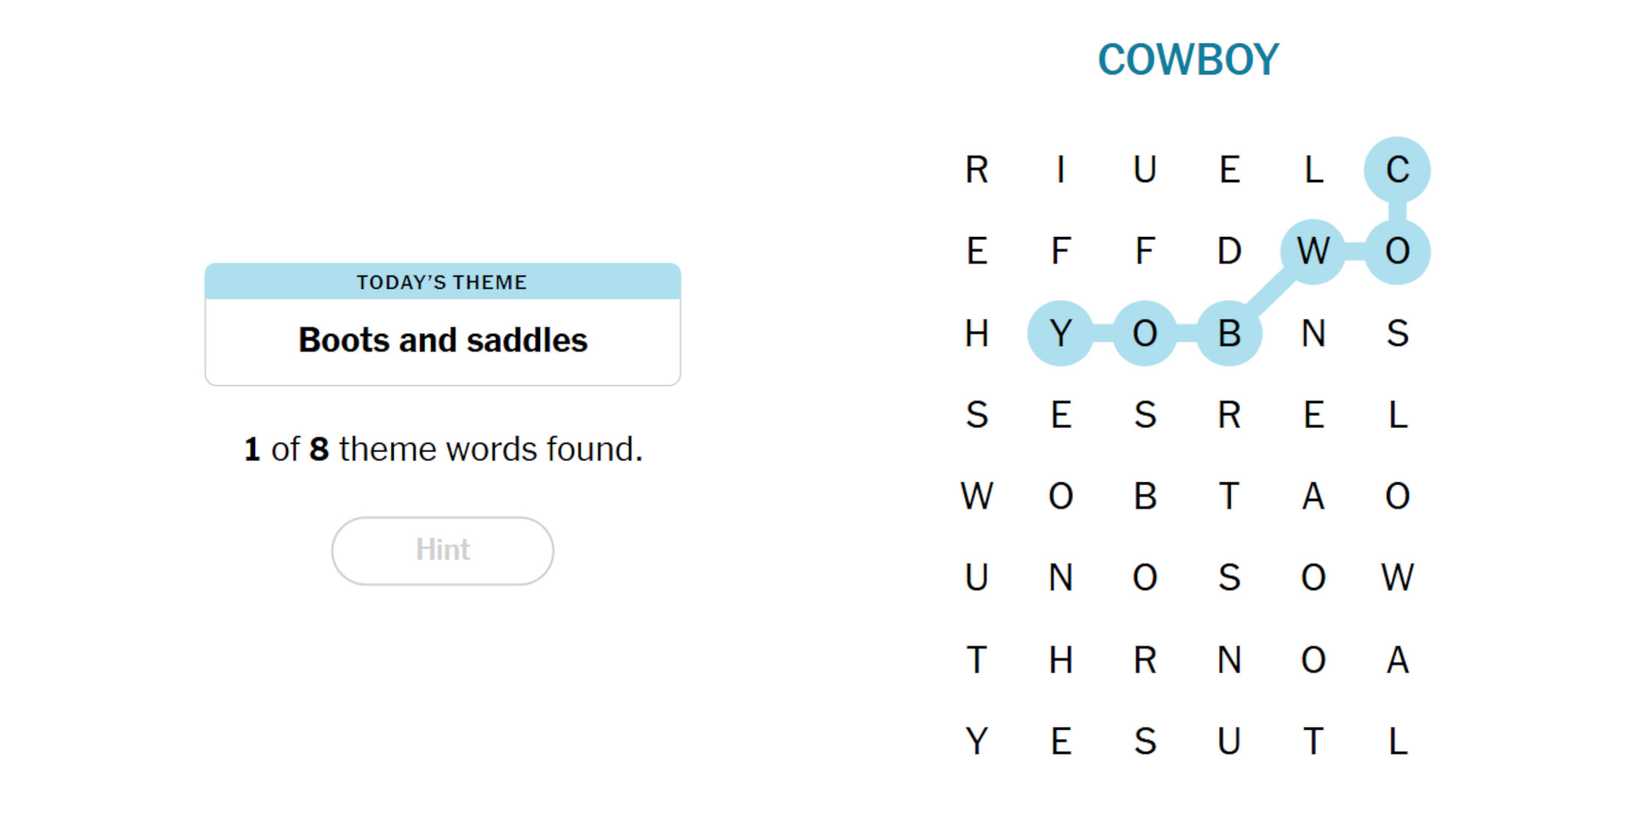Viewport: 1650px width, 825px height.
Task: Choose the letter D in the grid
Action: click(x=1229, y=251)
